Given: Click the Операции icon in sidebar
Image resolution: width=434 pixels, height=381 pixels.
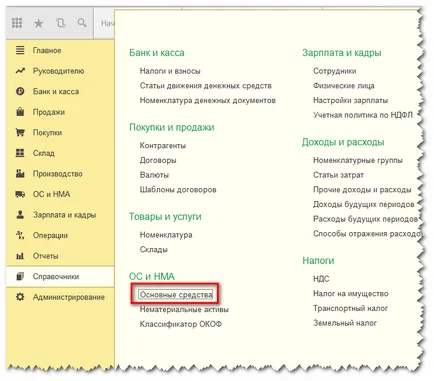Looking at the screenshot, I should click(x=20, y=235).
